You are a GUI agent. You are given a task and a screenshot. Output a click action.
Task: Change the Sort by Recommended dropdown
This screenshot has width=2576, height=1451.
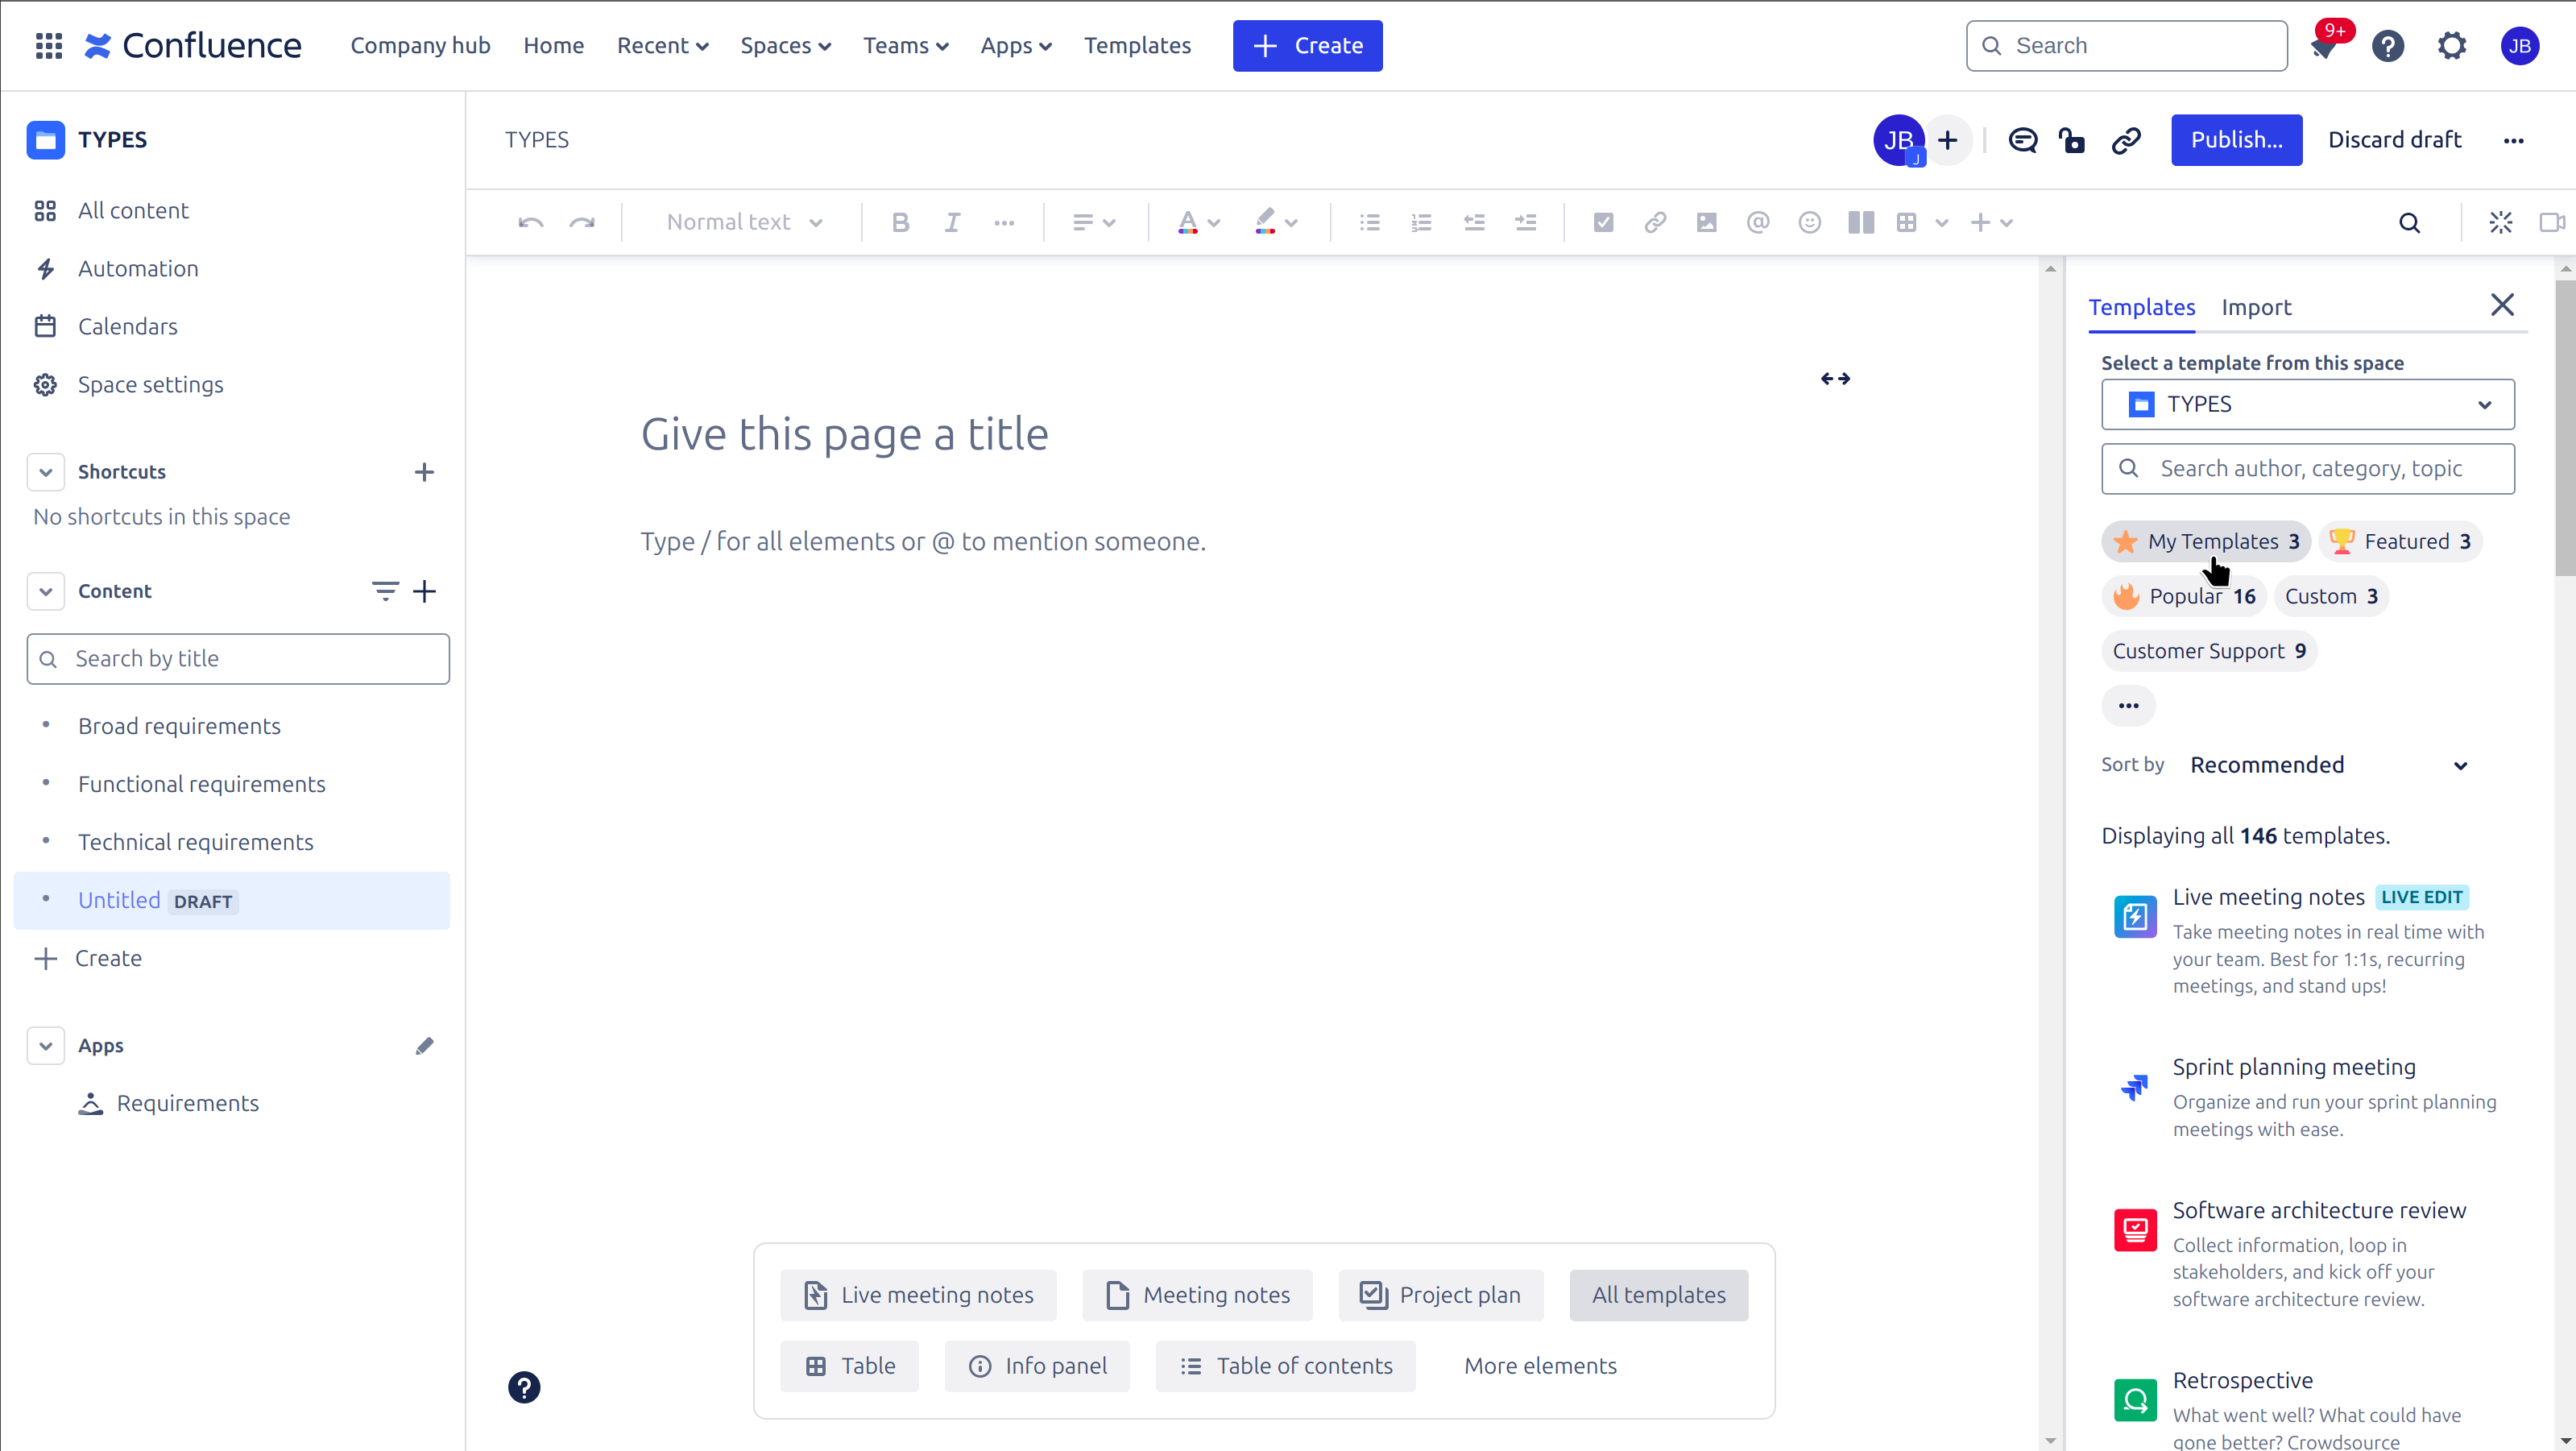pos(2330,765)
